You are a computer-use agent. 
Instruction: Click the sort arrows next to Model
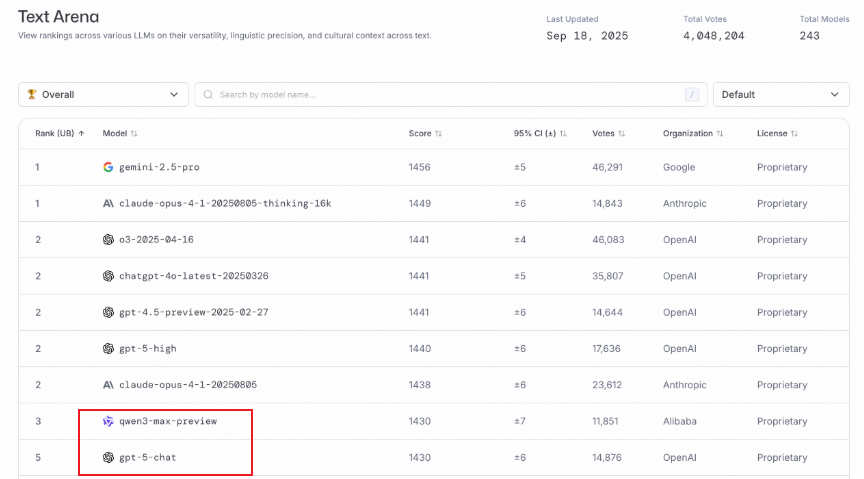click(x=134, y=133)
